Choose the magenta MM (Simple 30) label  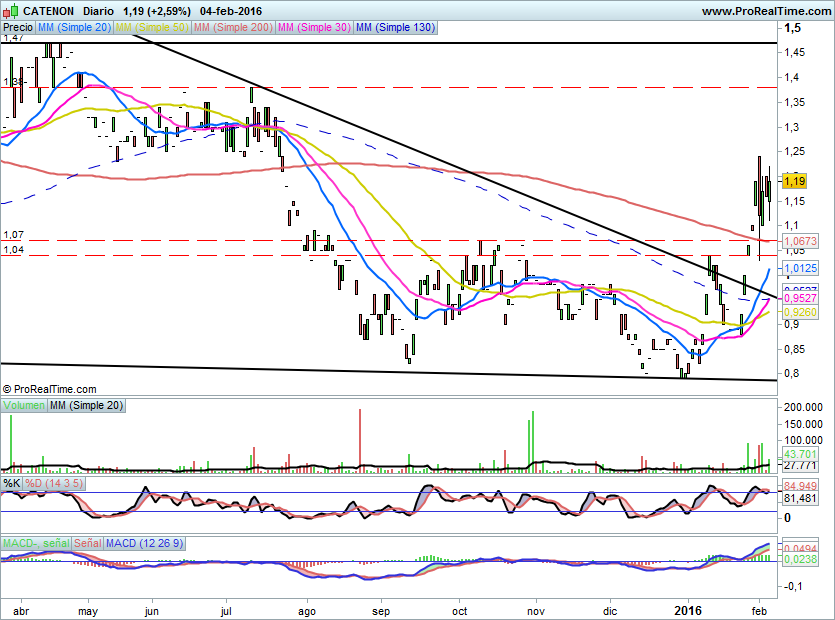coord(313,28)
